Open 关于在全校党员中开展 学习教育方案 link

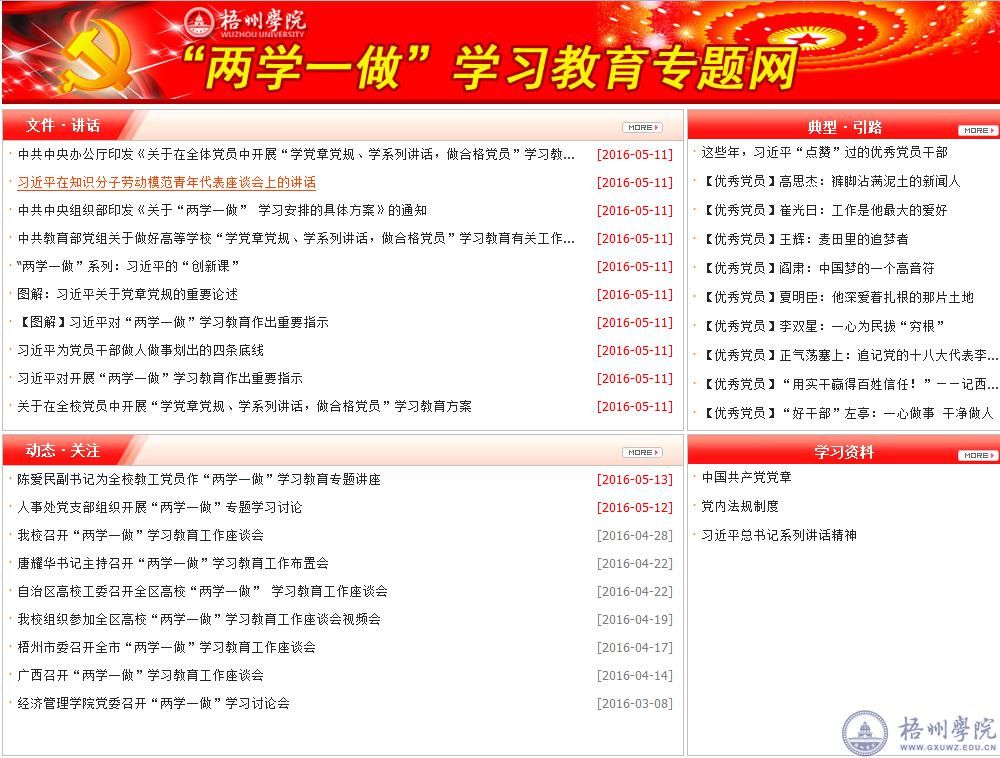click(244, 407)
